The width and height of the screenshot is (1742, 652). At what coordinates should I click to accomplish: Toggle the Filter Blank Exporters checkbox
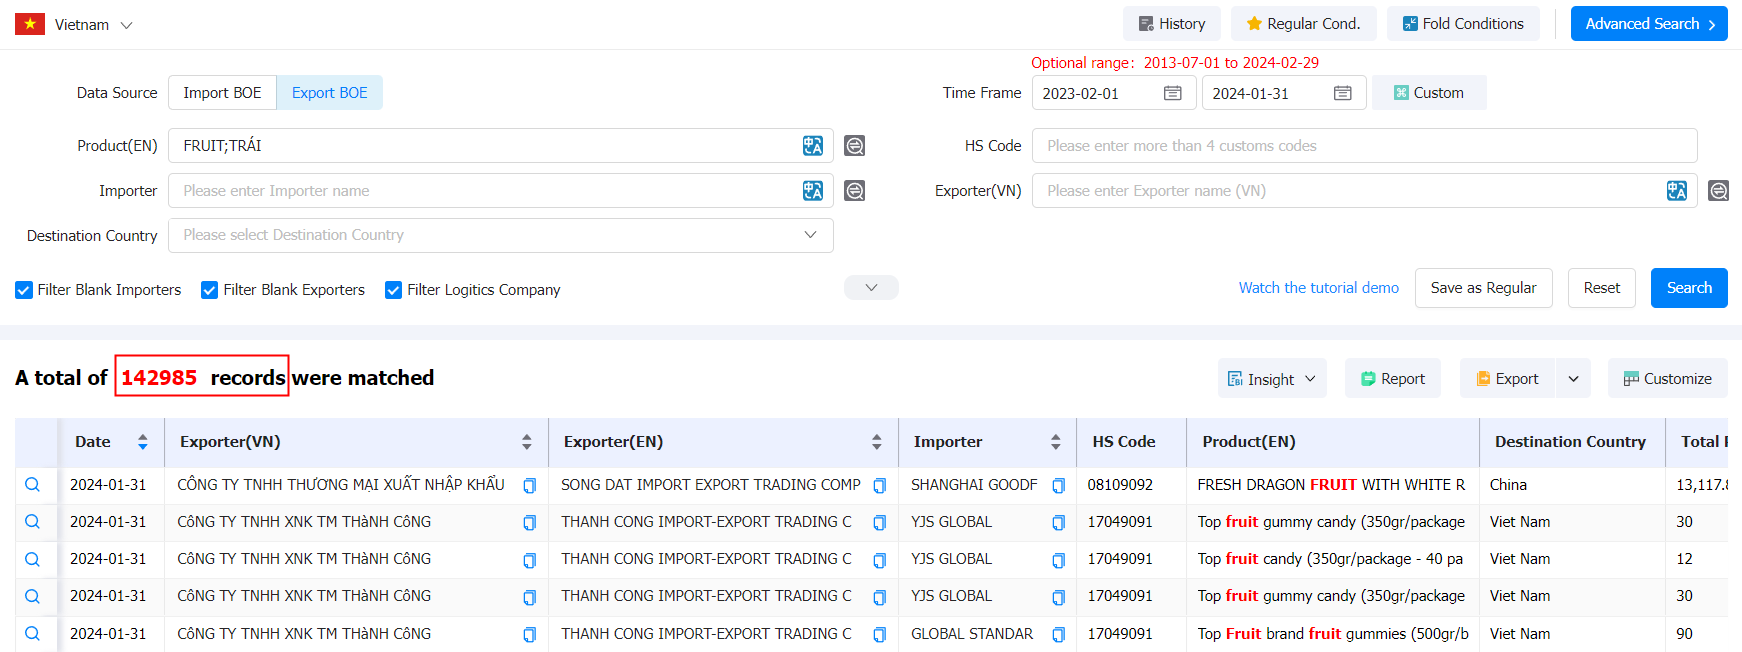pyautogui.click(x=210, y=290)
